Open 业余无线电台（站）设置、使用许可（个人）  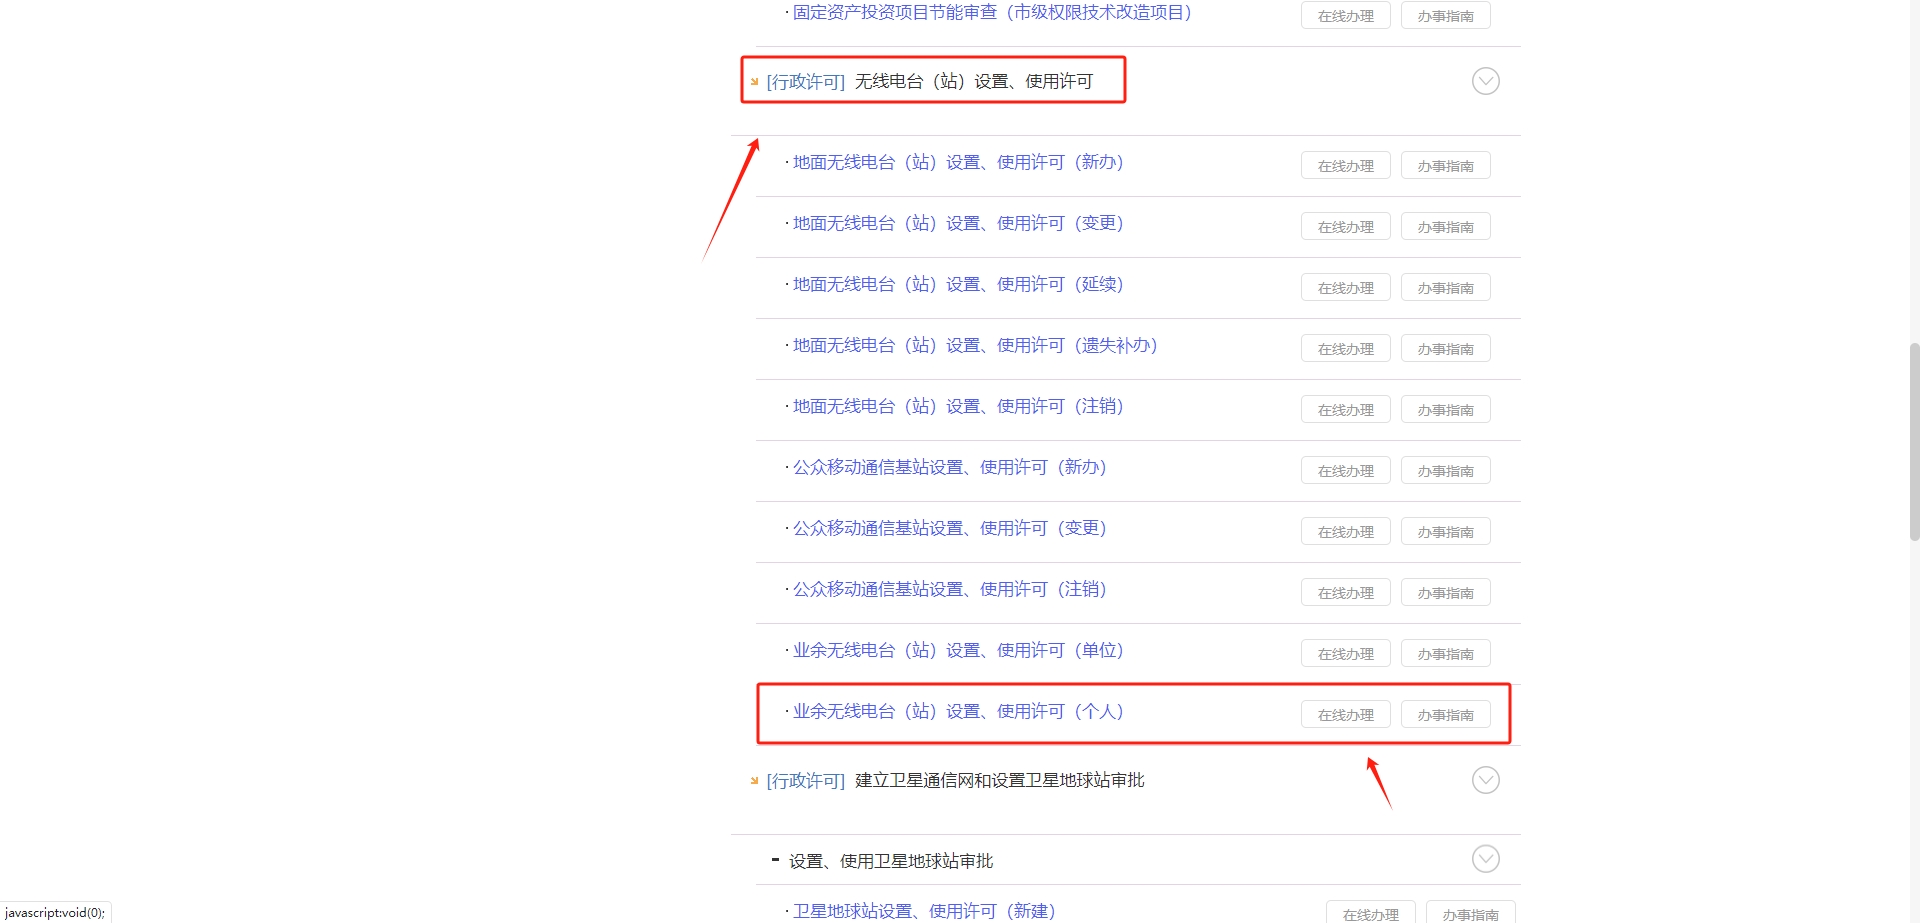point(958,711)
